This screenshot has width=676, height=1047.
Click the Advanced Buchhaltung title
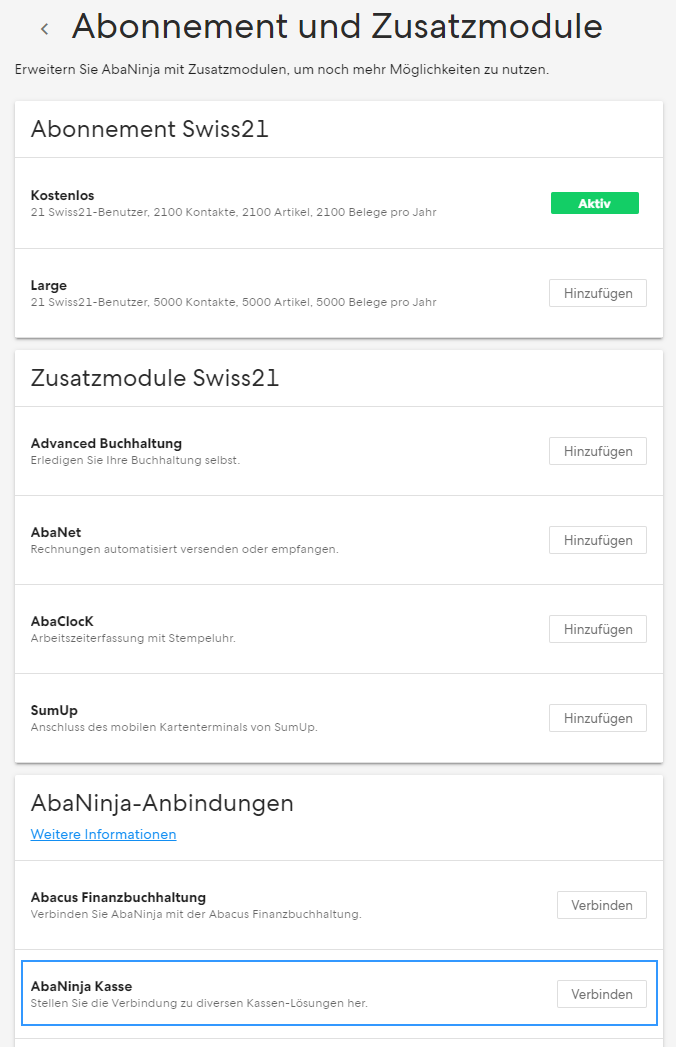pyautogui.click(x=106, y=443)
